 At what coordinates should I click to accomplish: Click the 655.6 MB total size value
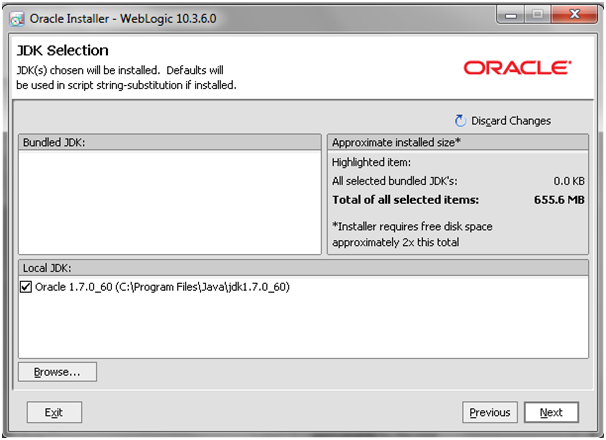[559, 200]
